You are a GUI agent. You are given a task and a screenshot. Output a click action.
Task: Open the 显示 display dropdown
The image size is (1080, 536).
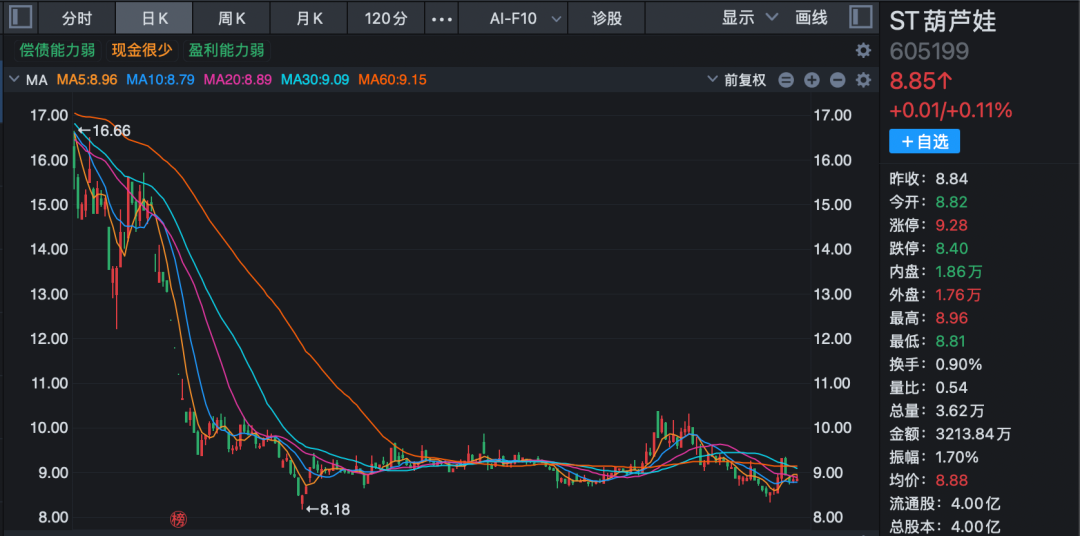(749, 18)
